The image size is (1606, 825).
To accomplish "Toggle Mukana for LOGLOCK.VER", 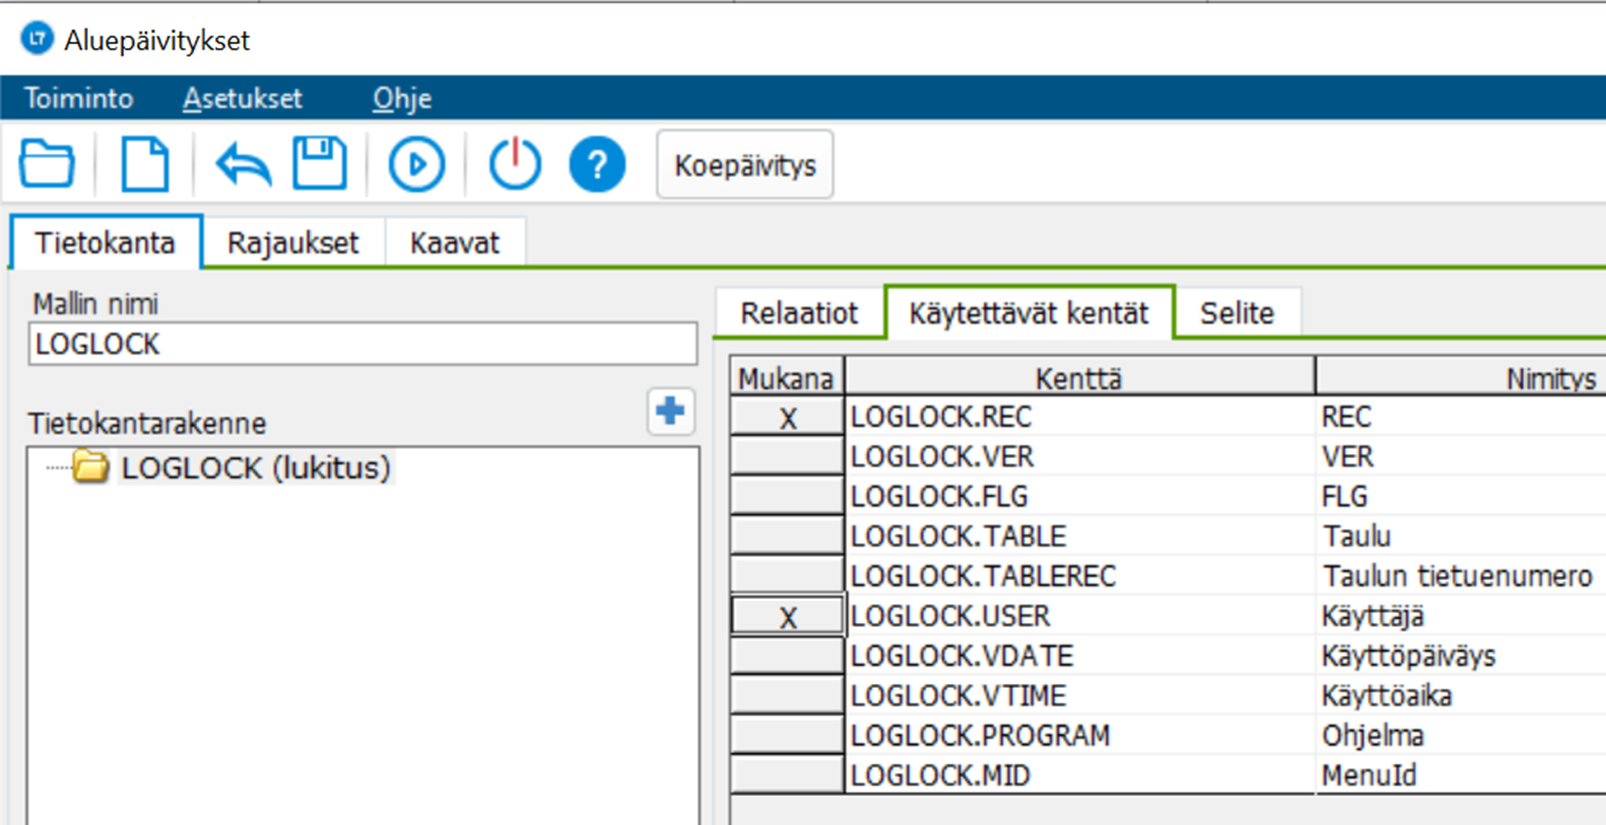I will [787, 457].
